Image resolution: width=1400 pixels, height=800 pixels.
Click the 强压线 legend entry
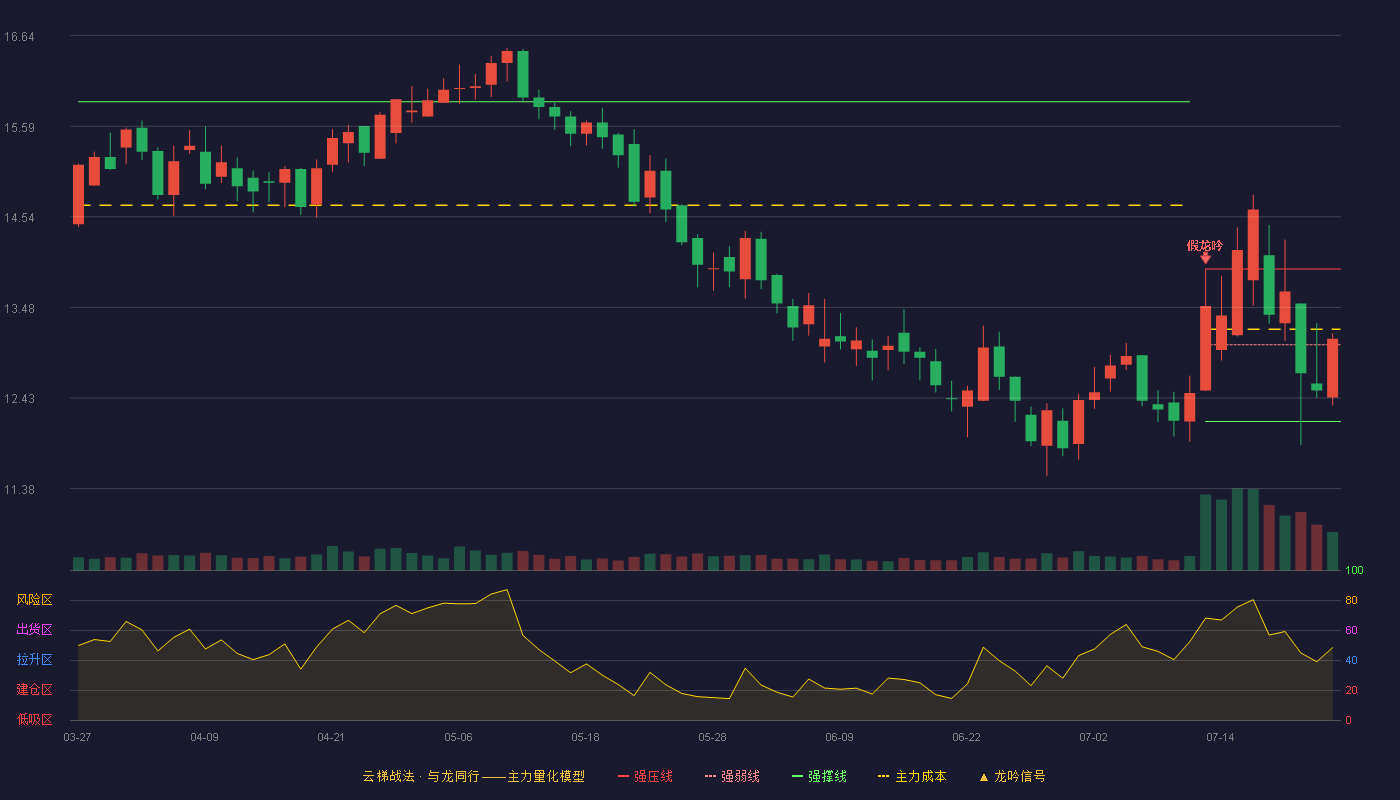tap(645, 776)
